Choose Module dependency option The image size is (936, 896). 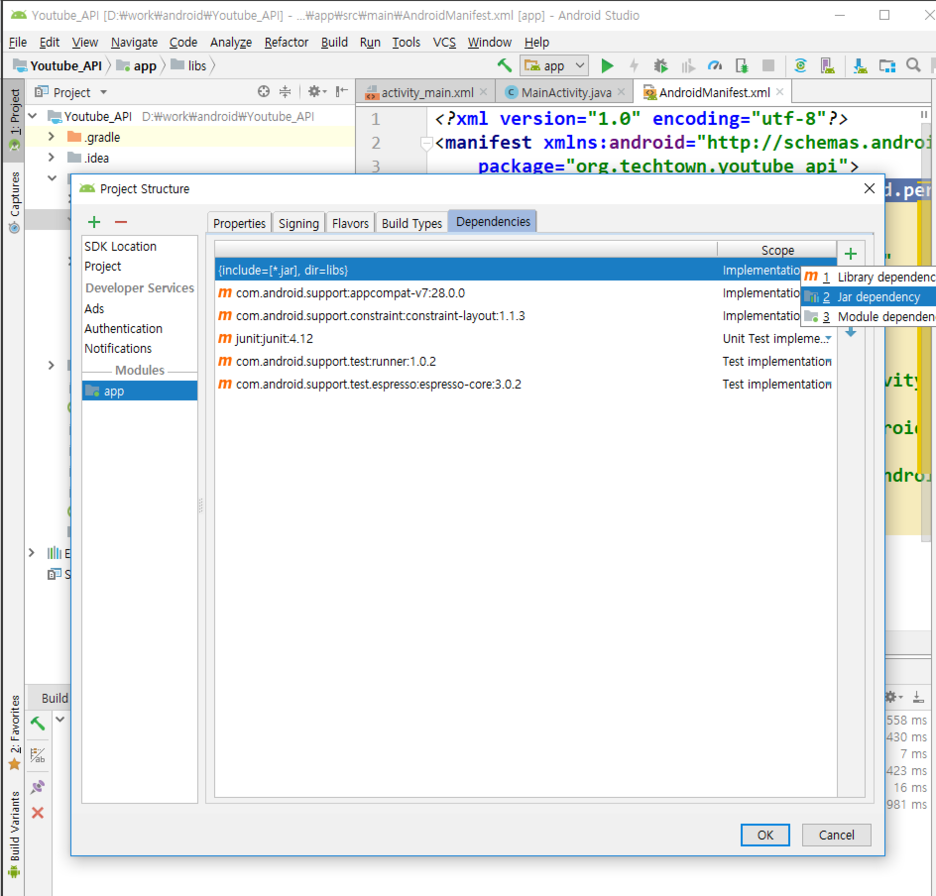click(869, 316)
